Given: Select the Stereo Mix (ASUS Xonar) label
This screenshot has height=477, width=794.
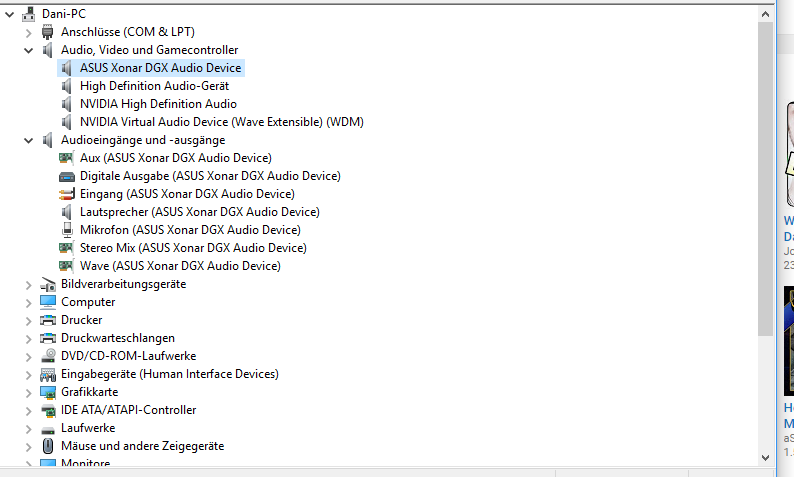Looking at the screenshot, I should (193, 248).
